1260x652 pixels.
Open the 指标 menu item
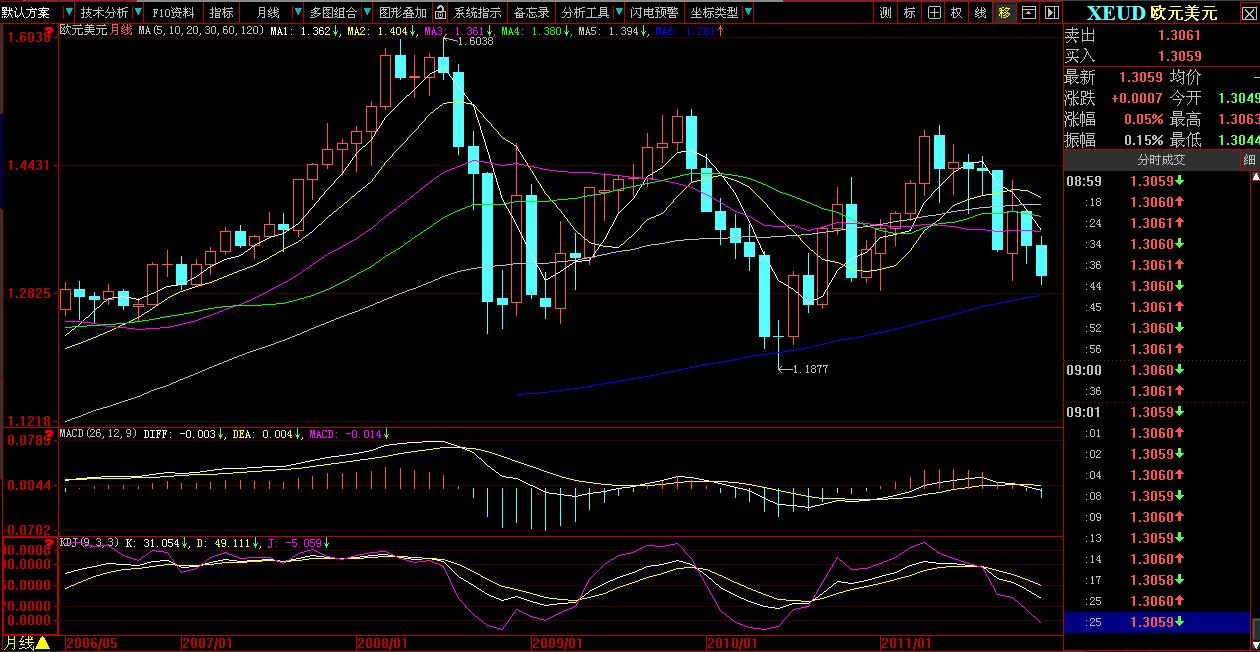tap(222, 13)
